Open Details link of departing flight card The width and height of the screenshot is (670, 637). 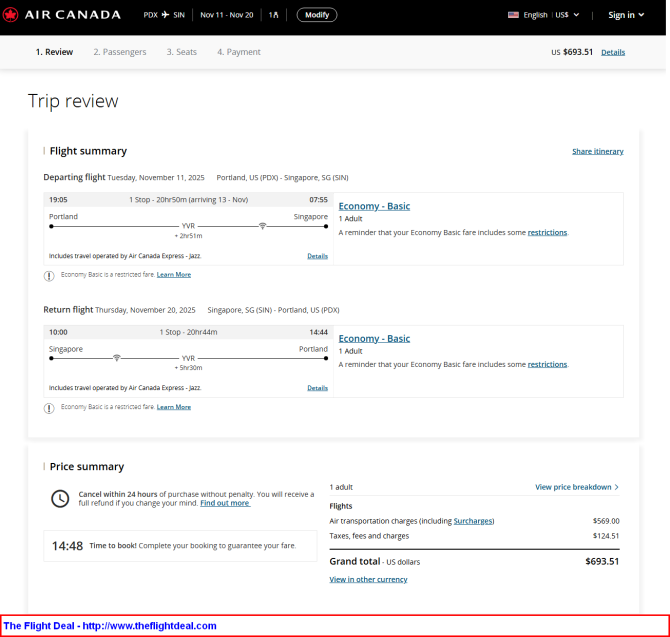click(317, 256)
